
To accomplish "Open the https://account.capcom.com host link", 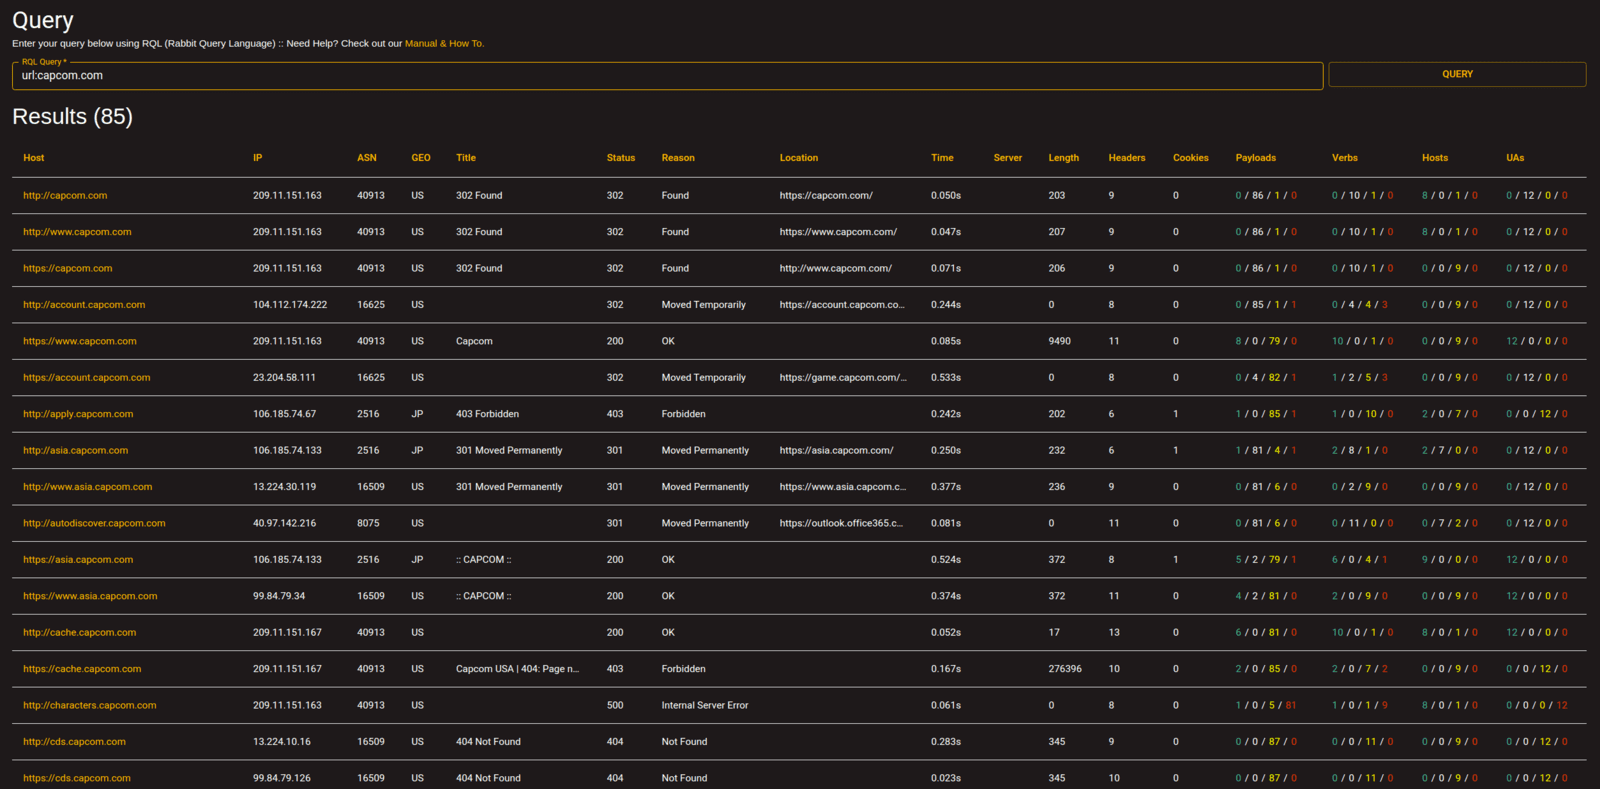I will 87,378.
